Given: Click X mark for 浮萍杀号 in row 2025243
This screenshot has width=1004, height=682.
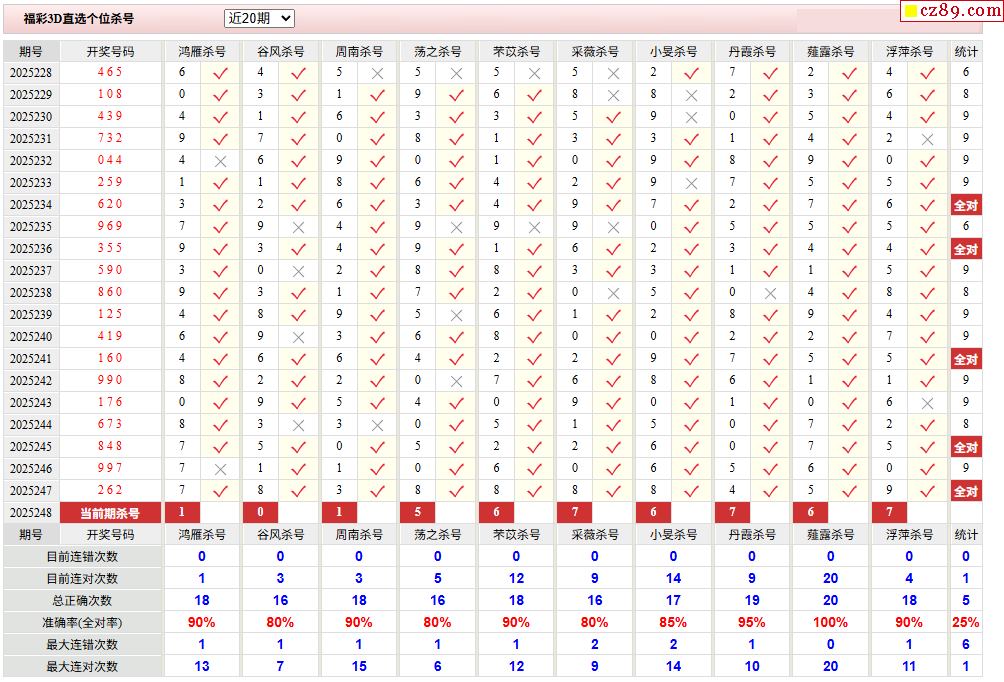Looking at the screenshot, I should click(x=927, y=403).
